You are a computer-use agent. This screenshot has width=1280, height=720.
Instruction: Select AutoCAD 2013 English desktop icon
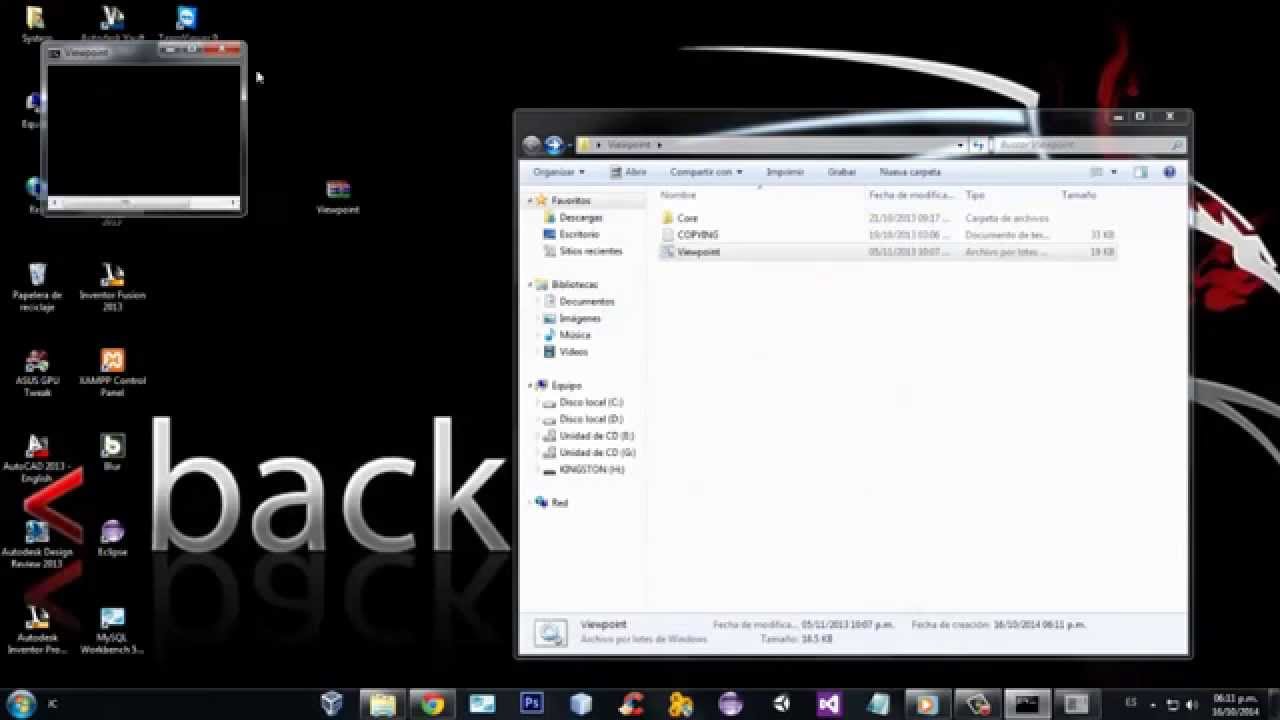pos(37,458)
